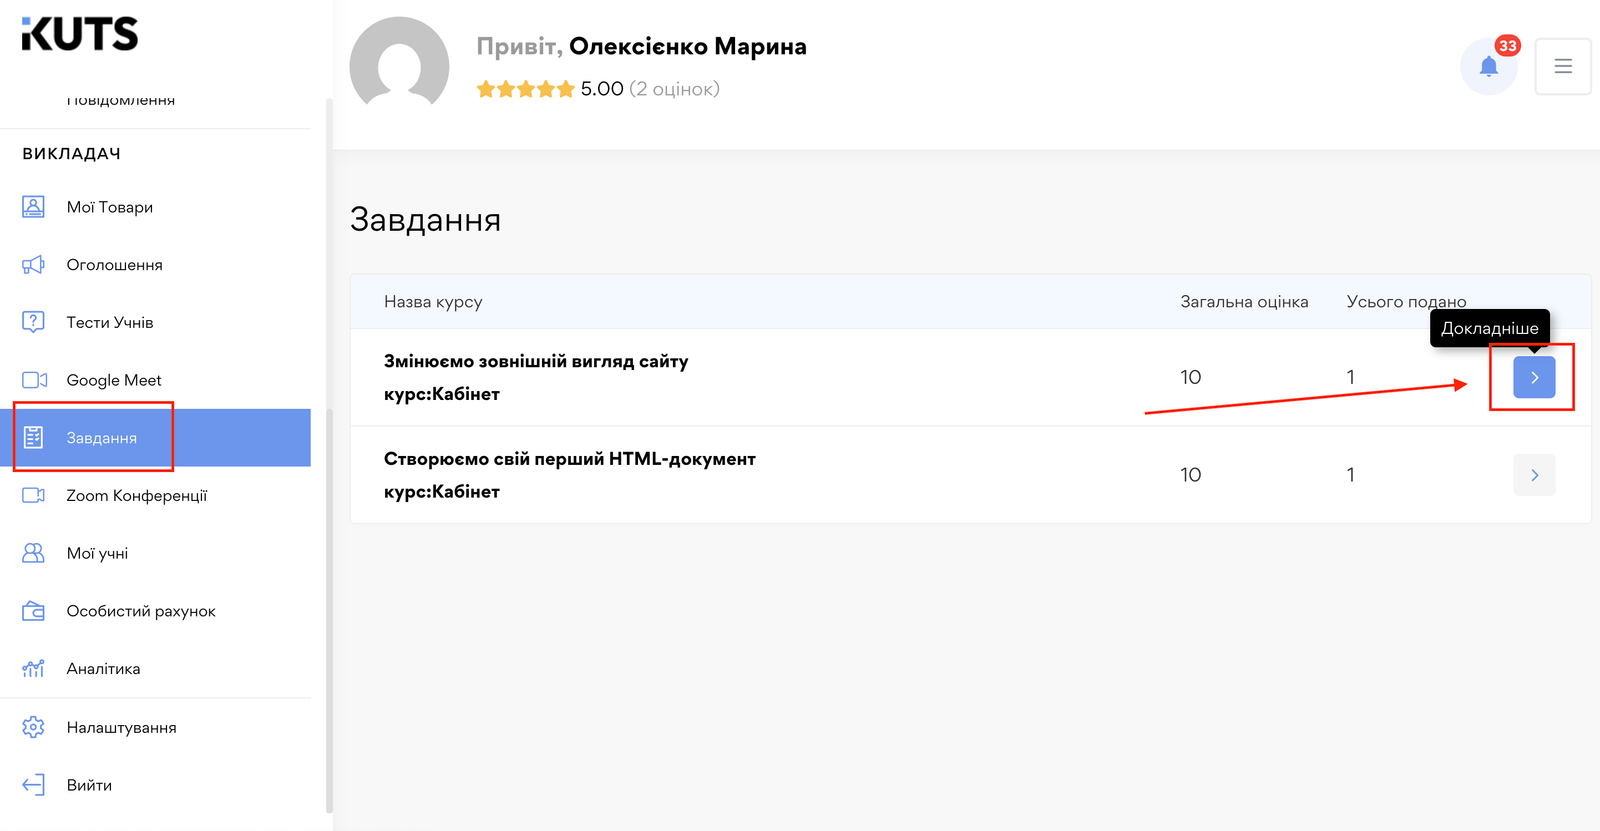This screenshot has height=831, width=1600.
Task: Open the notifications bell icon
Action: [1489, 67]
